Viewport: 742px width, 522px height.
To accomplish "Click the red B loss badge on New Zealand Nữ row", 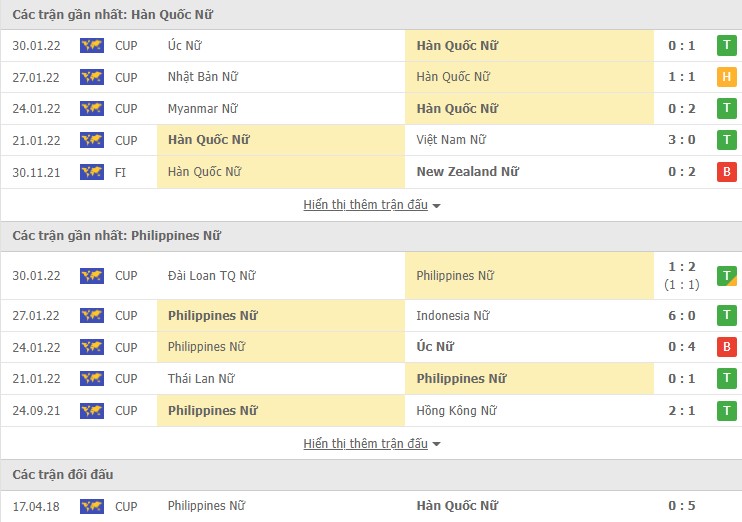I will point(726,171).
